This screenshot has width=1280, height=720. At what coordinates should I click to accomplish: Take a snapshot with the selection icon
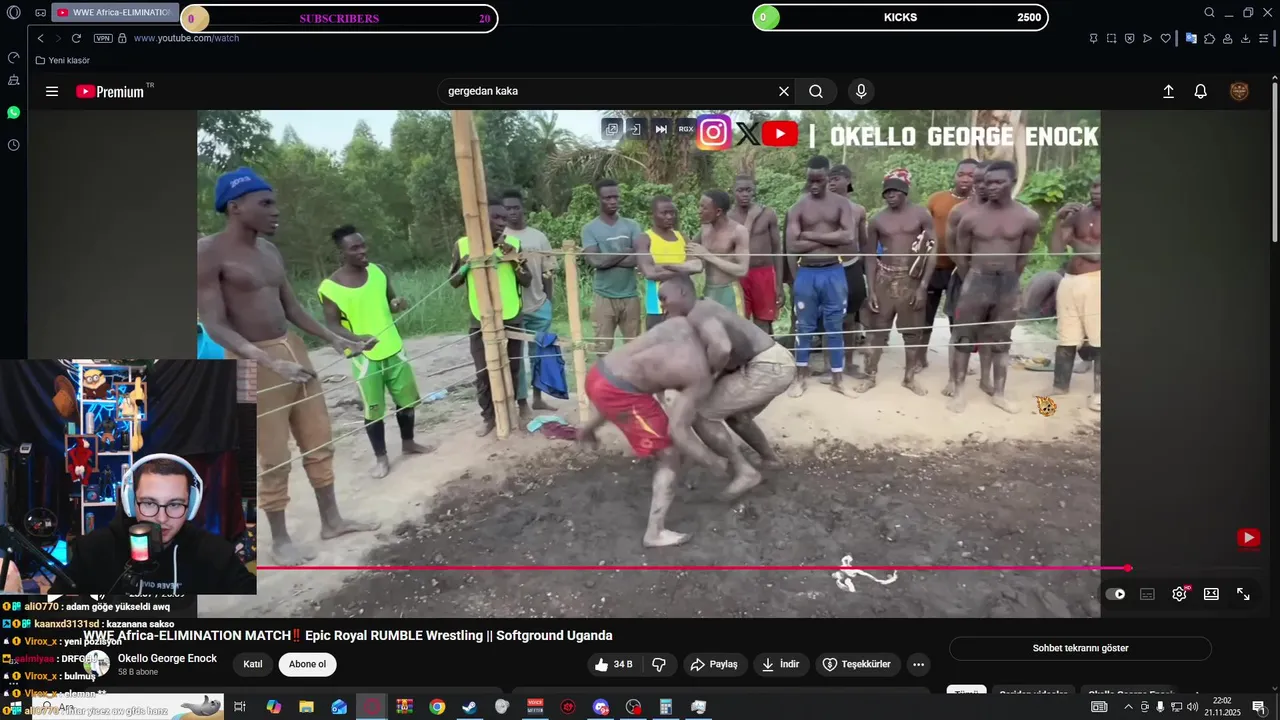1111,38
